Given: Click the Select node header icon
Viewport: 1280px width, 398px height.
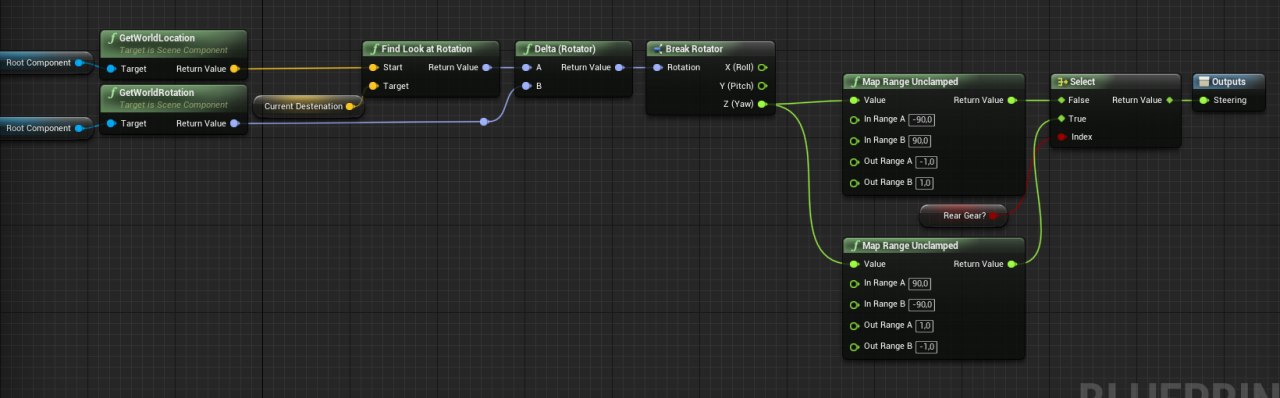Looking at the screenshot, I should [1062, 81].
